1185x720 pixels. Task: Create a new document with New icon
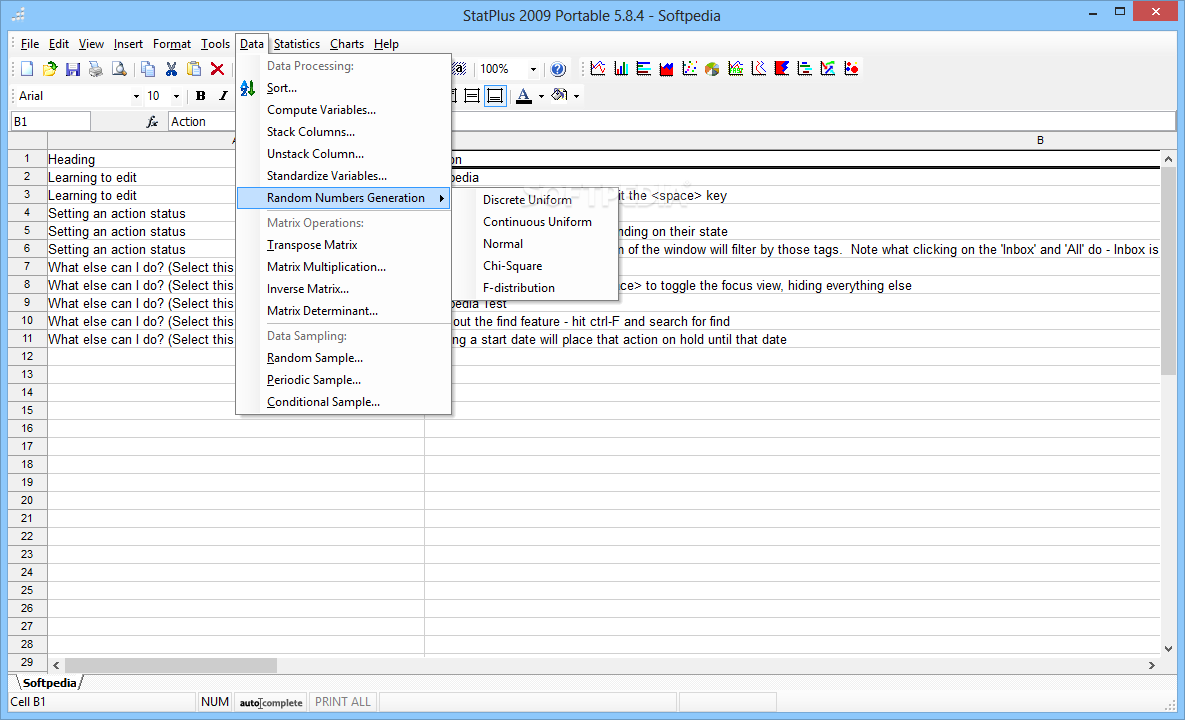pos(27,69)
